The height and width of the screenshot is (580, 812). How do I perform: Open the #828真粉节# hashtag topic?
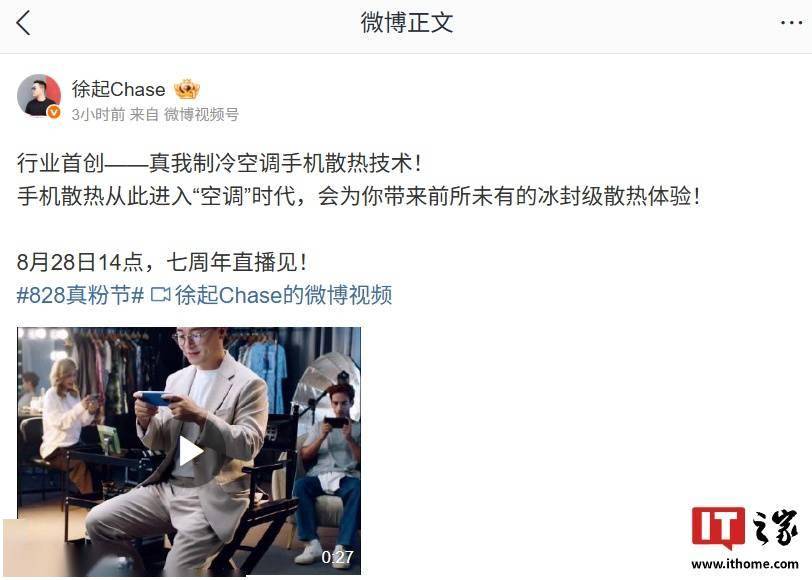pyautogui.click(x=80, y=295)
